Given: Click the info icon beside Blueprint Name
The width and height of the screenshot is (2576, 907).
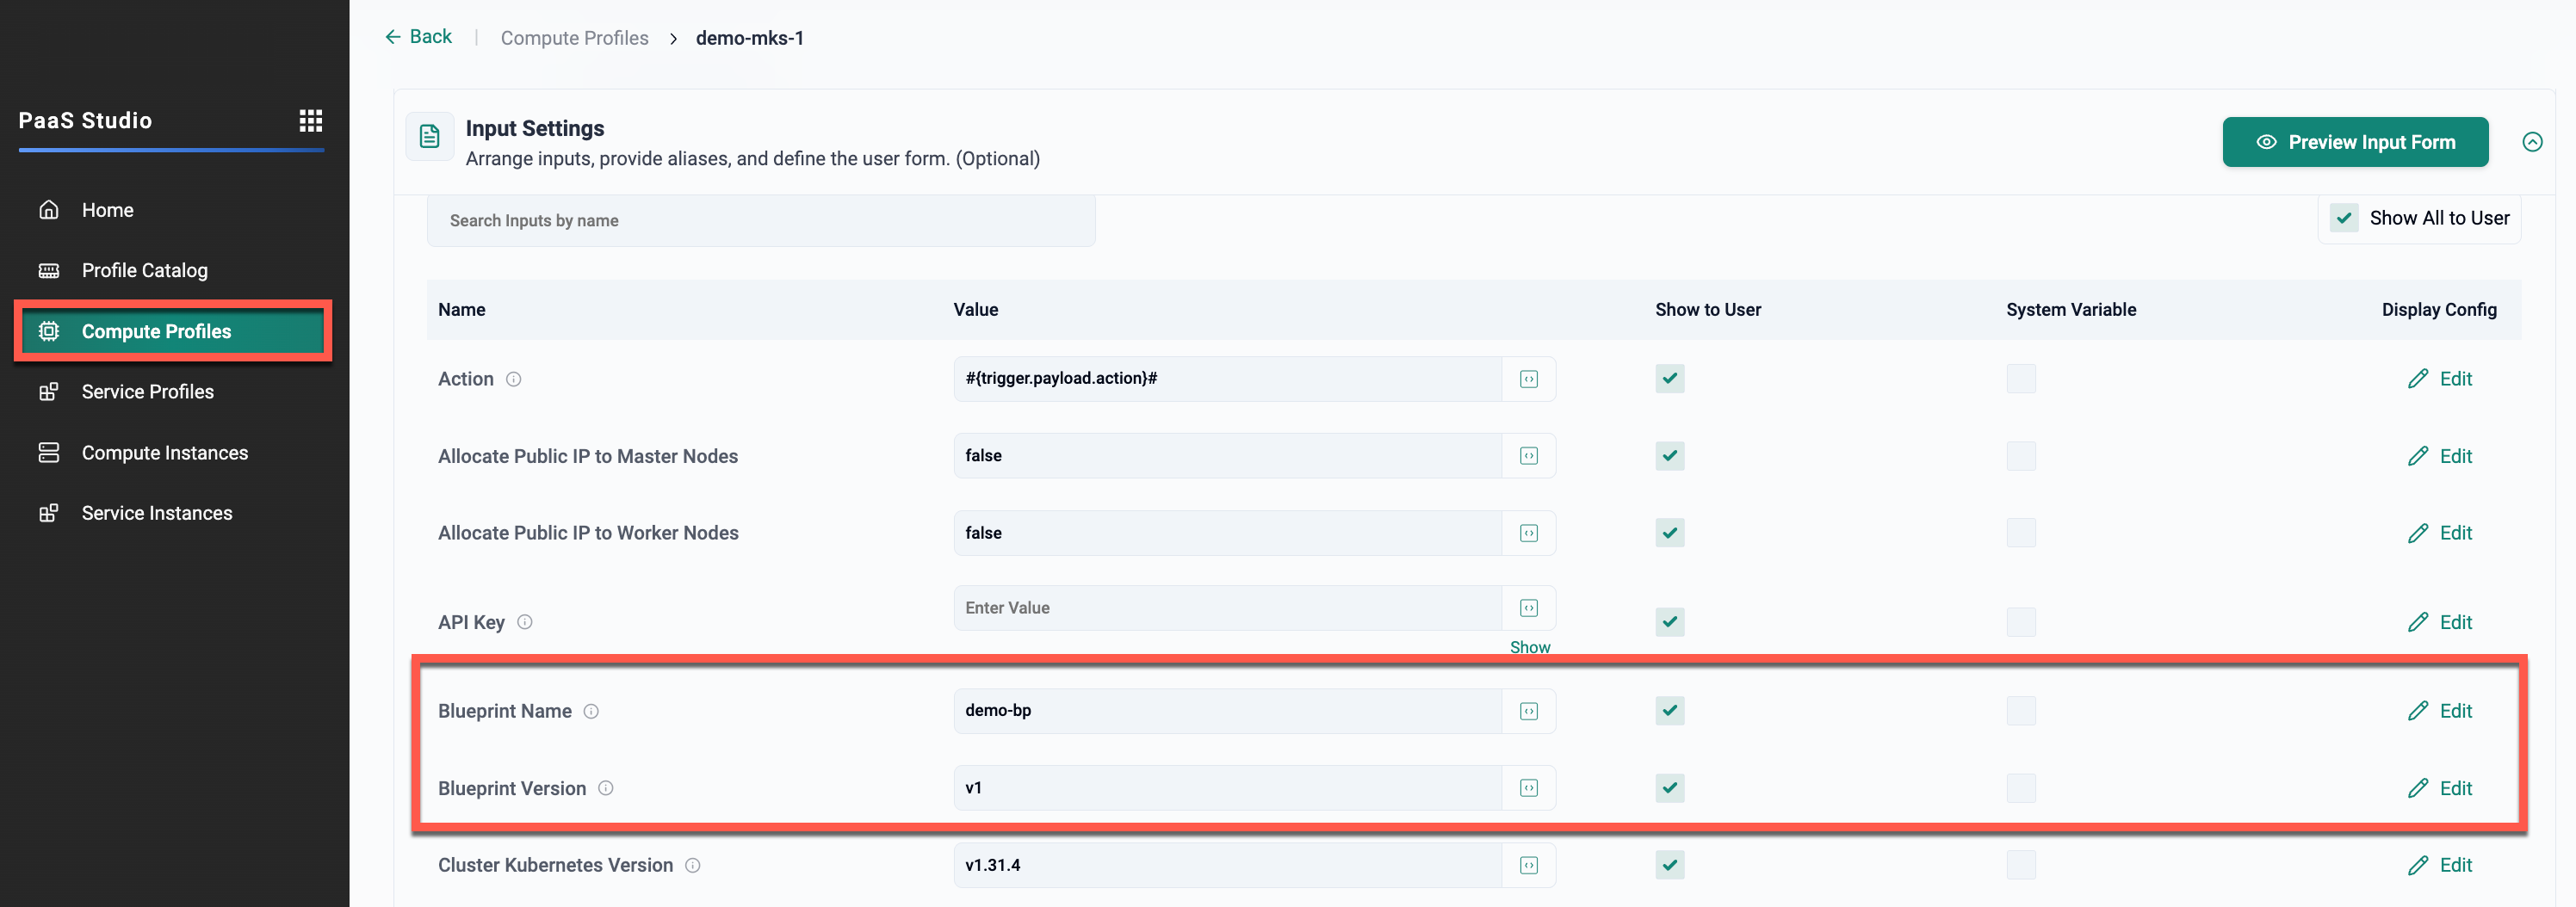Looking at the screenshot, I should tap(591, 711).
